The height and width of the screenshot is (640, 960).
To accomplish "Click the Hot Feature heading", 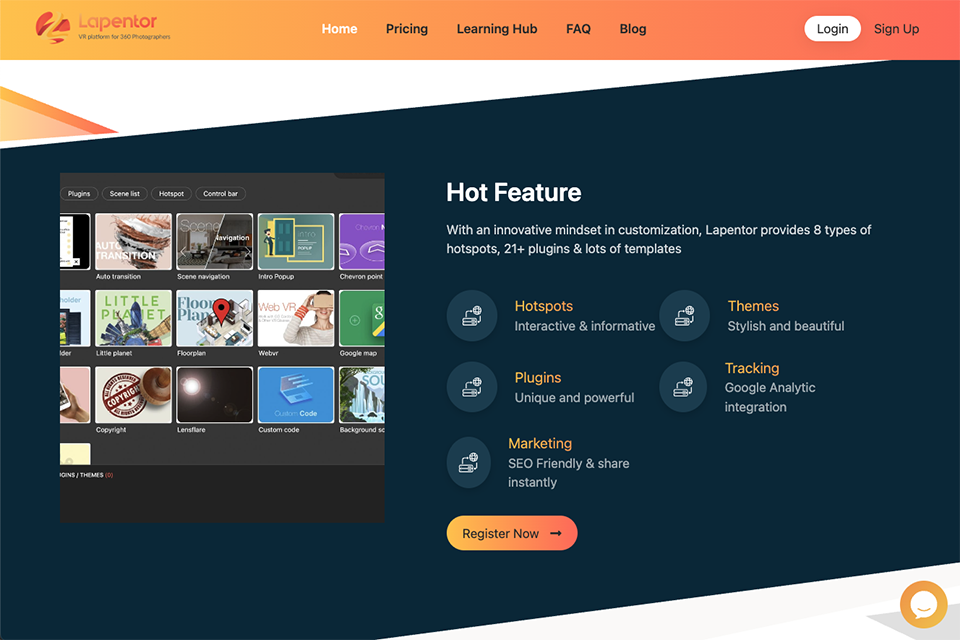I will click(x=514, y=192).
